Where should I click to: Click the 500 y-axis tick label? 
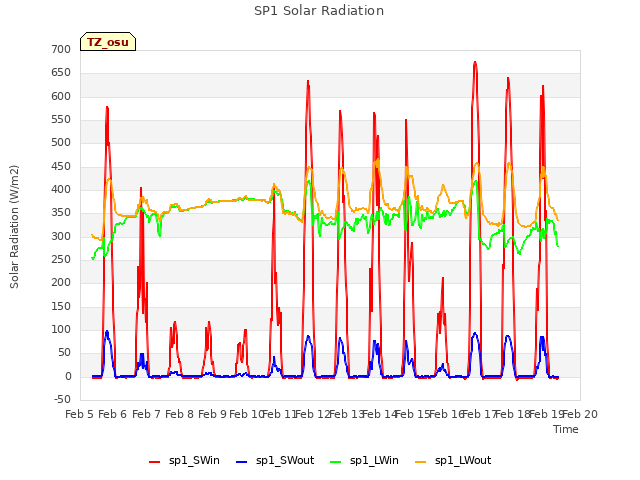pyautogui.click(x=61, y=142)
